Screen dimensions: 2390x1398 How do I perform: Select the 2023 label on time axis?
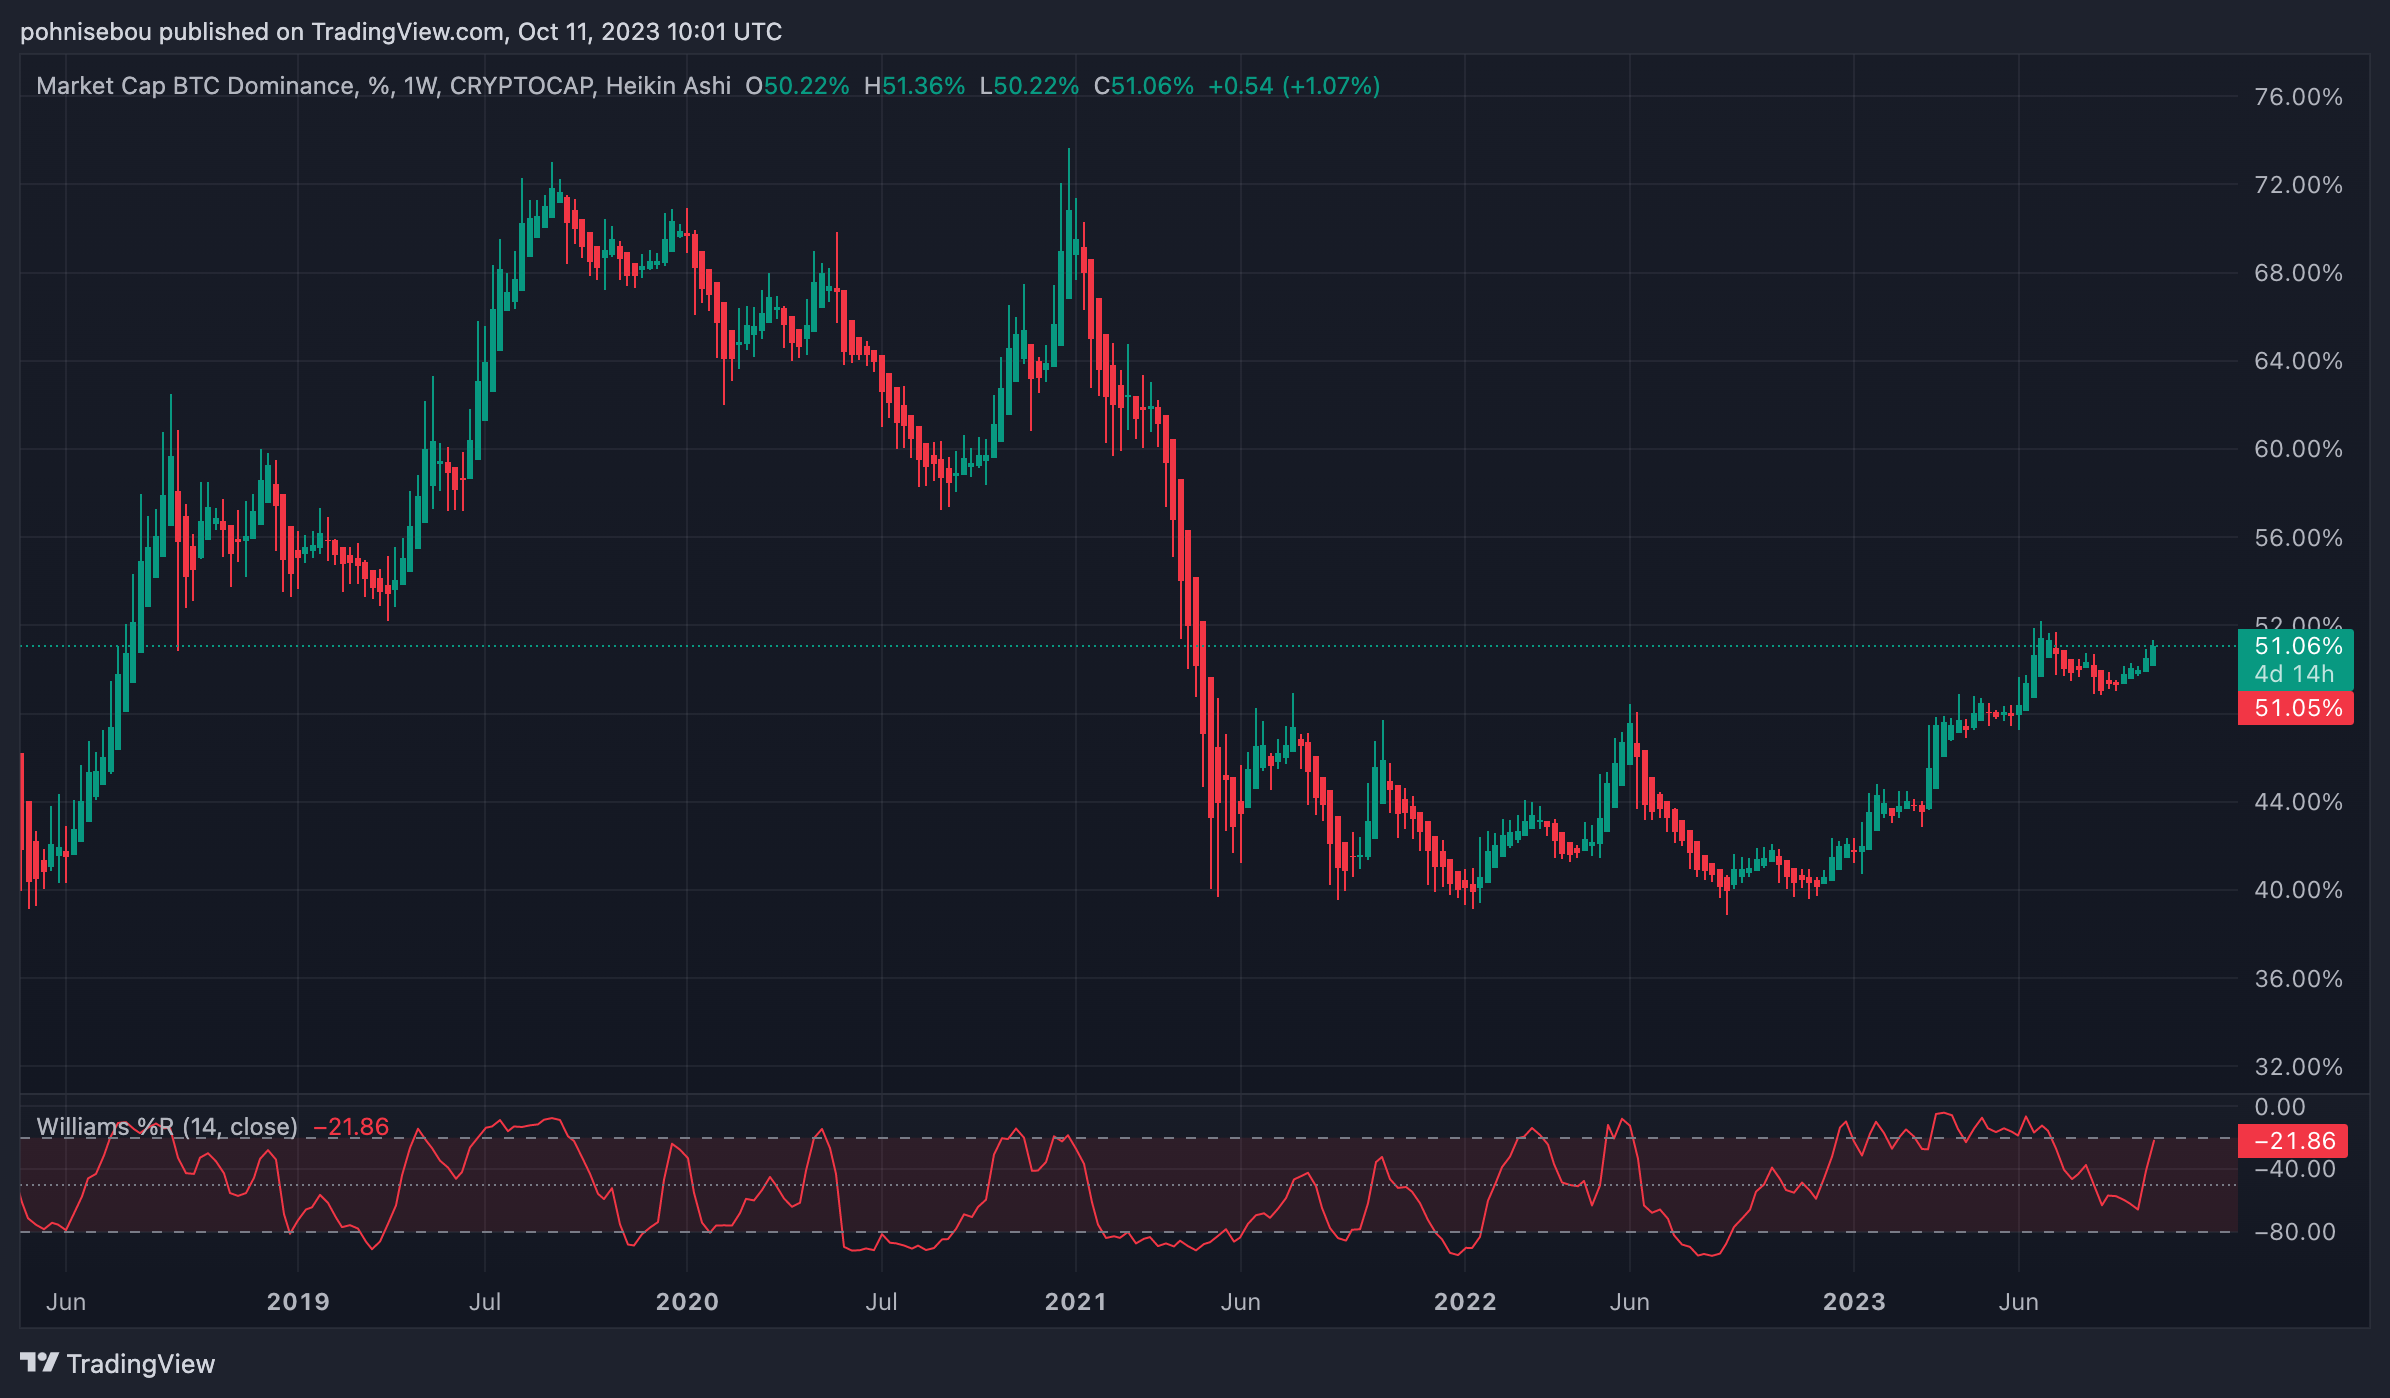coord(1853,1302)
